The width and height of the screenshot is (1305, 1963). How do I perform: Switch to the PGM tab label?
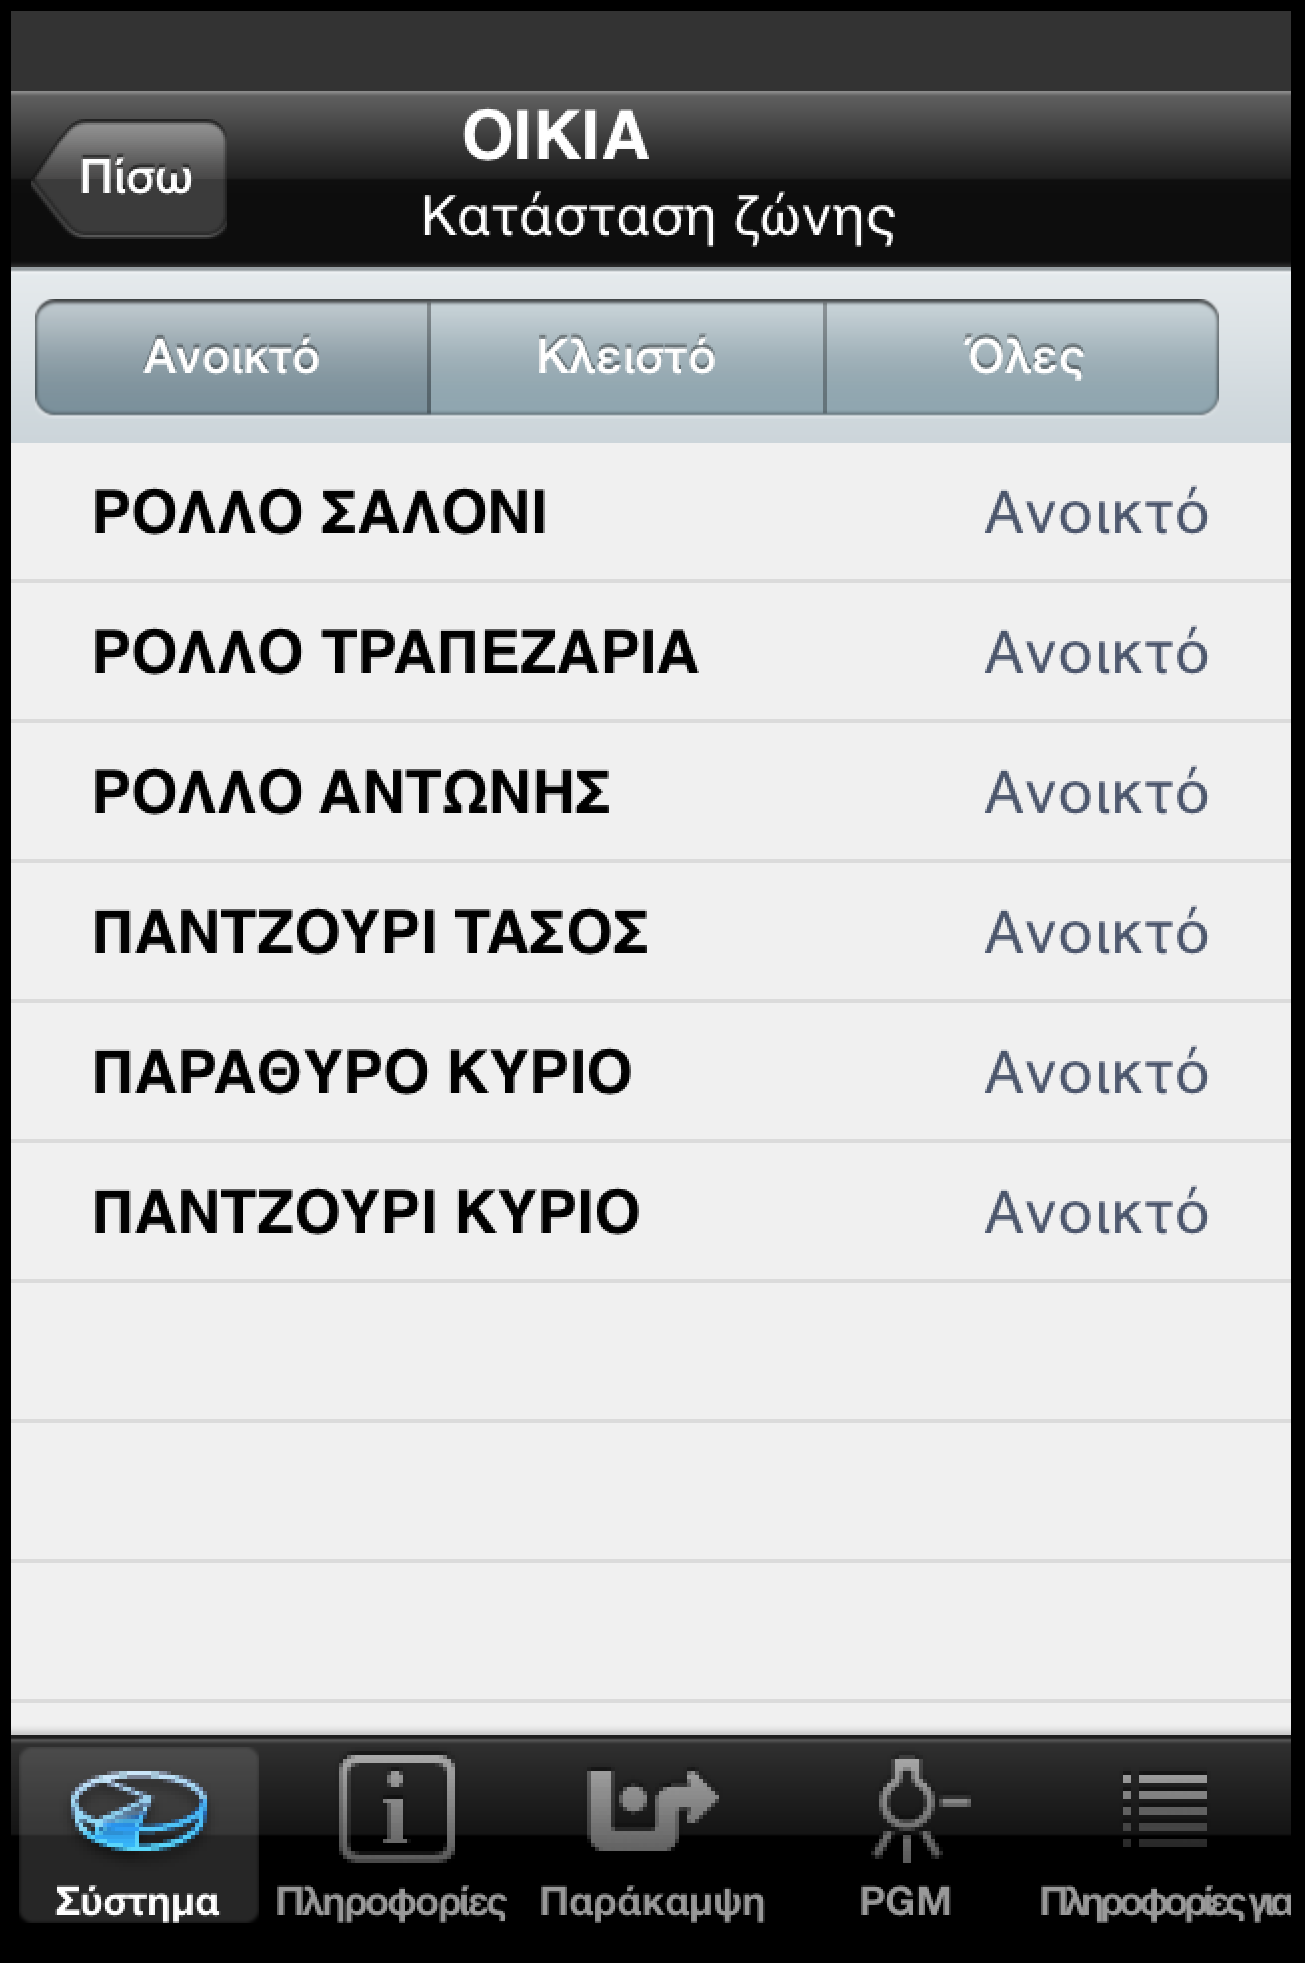905,1902
